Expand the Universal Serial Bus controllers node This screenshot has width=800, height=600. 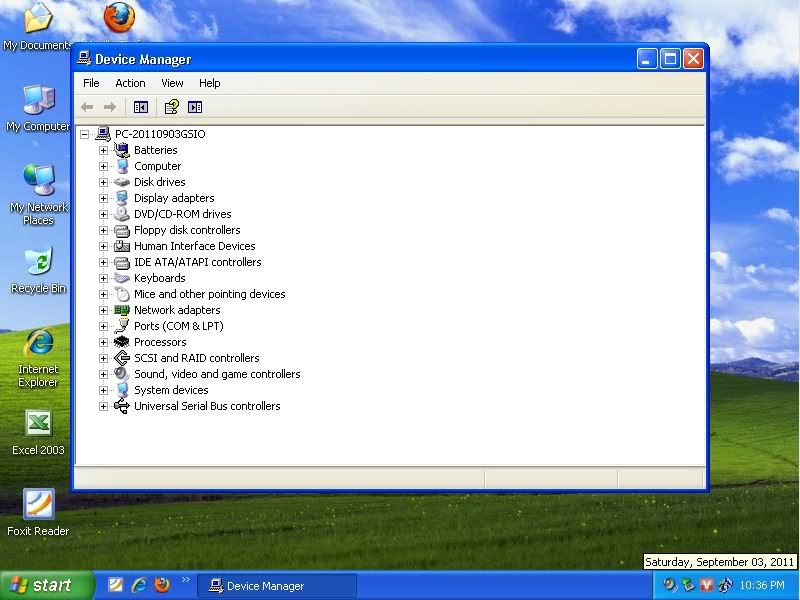(x=104, y=406)
